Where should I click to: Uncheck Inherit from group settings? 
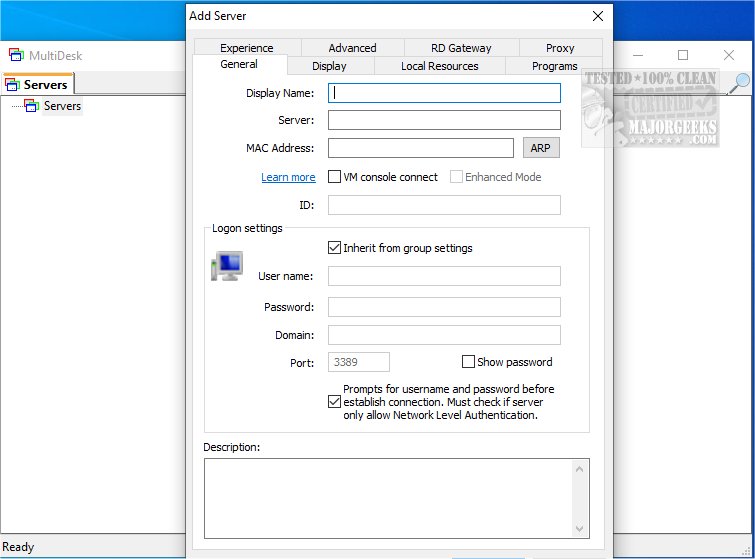pos(335,248)
